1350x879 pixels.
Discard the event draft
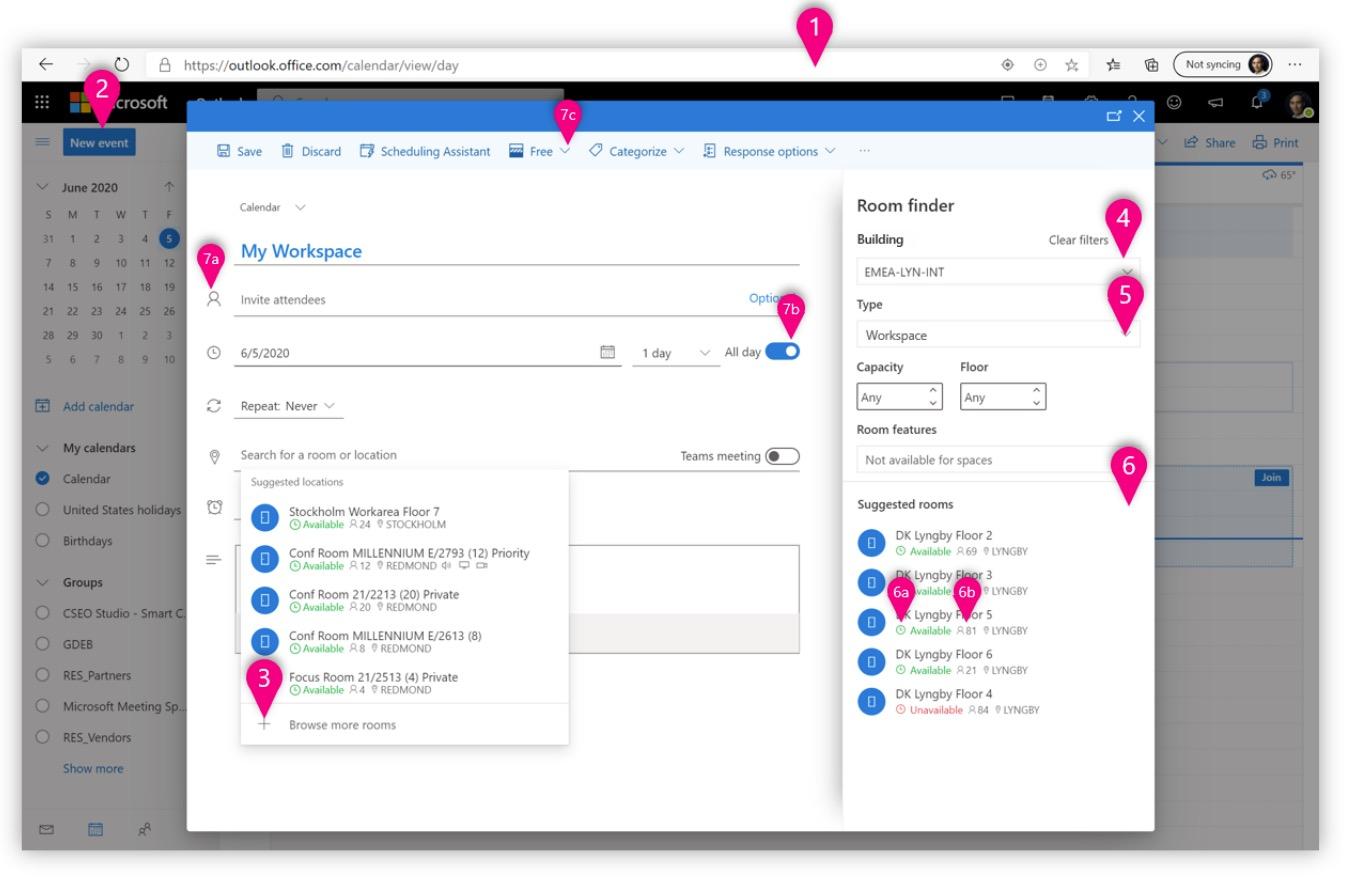coord(311,151)
